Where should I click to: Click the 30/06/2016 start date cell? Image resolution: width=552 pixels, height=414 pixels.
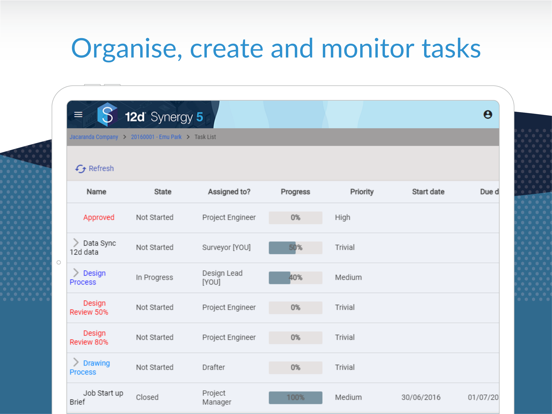click(421, 397)
